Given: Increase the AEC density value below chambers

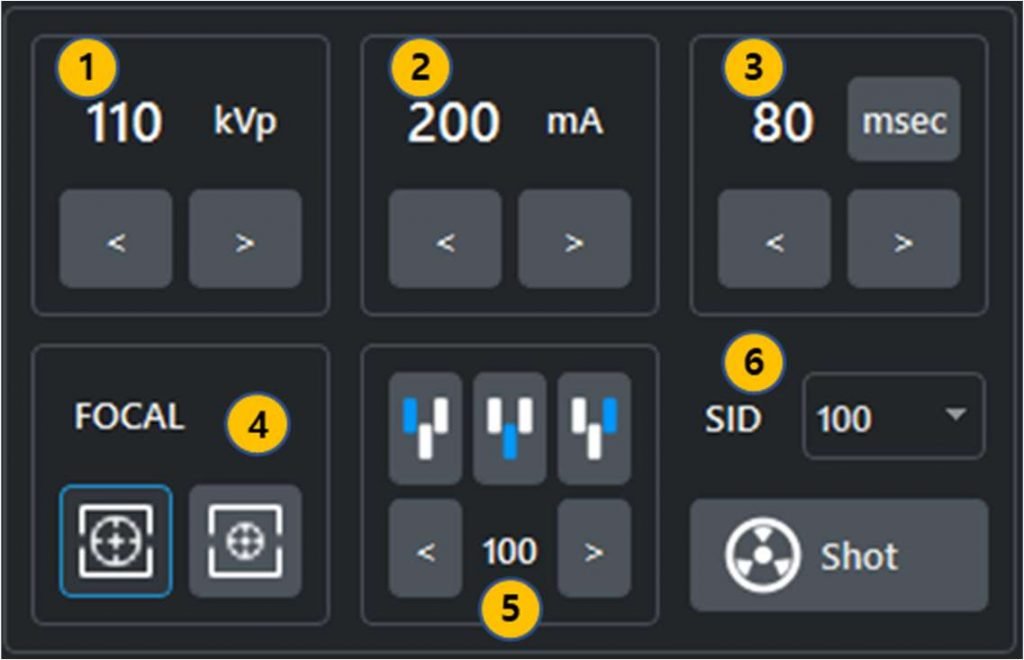Looking at the screenshot, I should coord(594,550).
